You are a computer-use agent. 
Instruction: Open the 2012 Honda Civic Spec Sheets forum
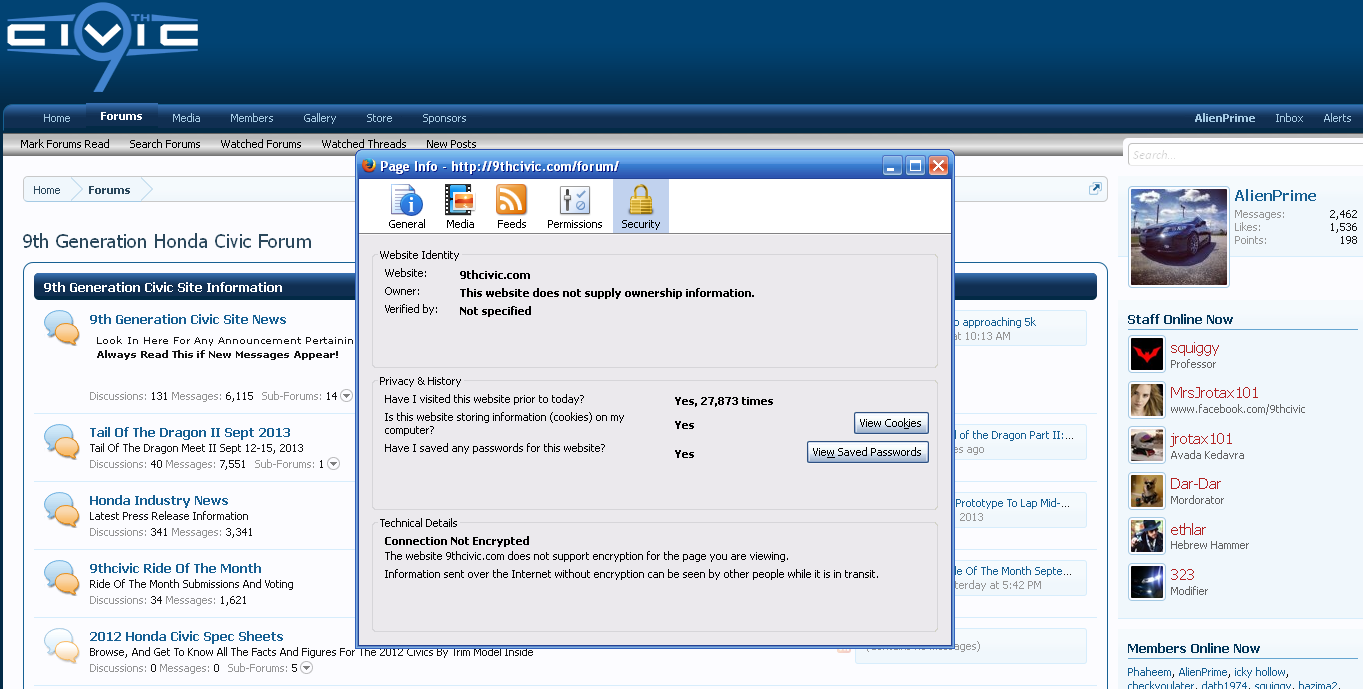pos(186,637)
